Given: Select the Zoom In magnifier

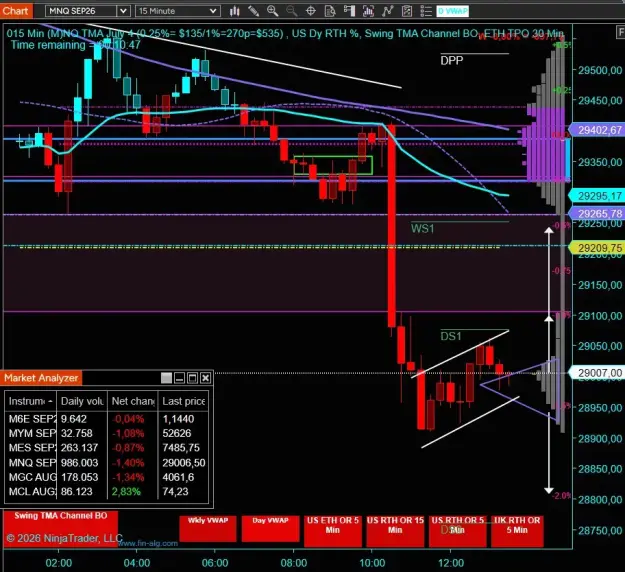Looking at the screenshot, I should 273,11.
